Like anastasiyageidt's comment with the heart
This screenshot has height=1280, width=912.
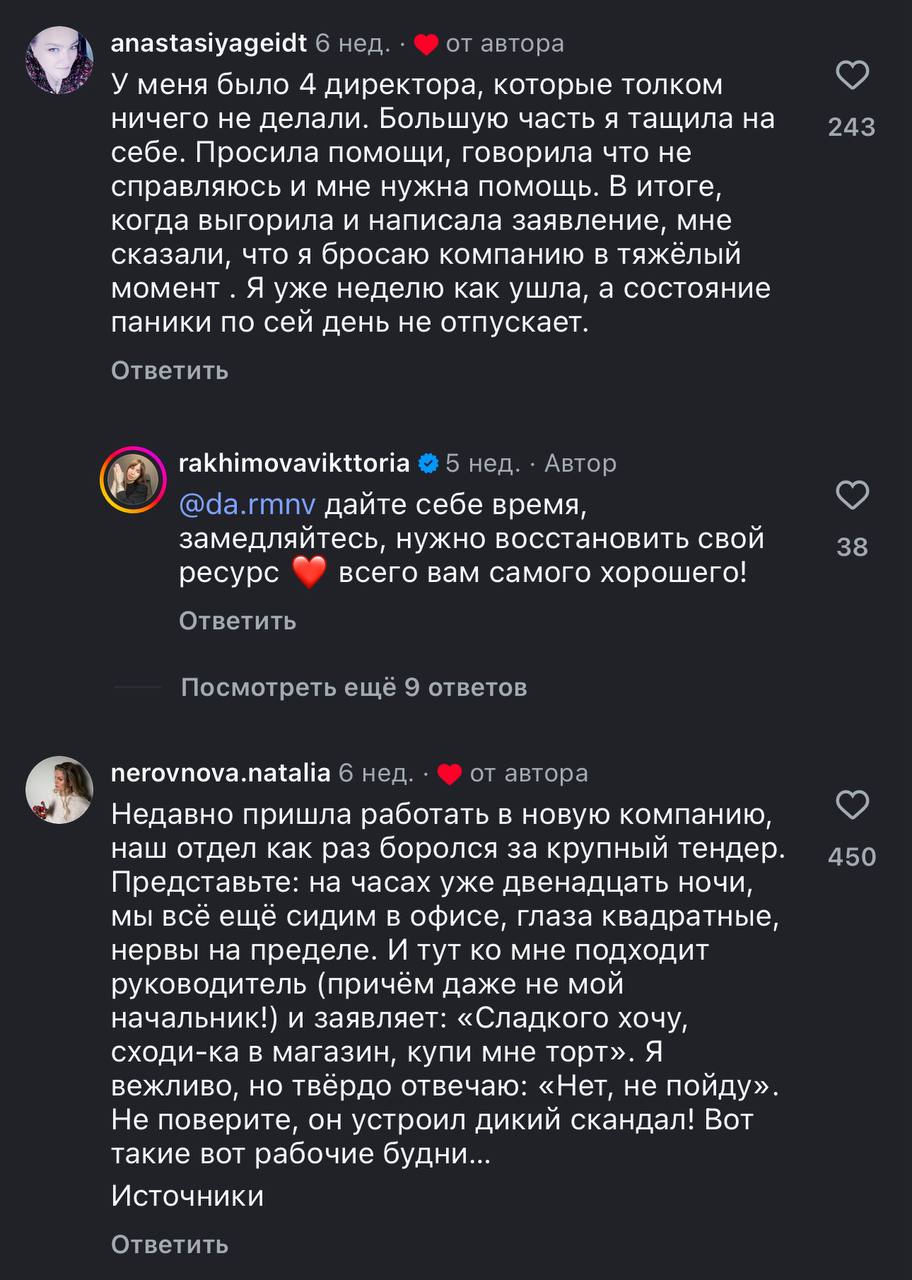[851, 76]
